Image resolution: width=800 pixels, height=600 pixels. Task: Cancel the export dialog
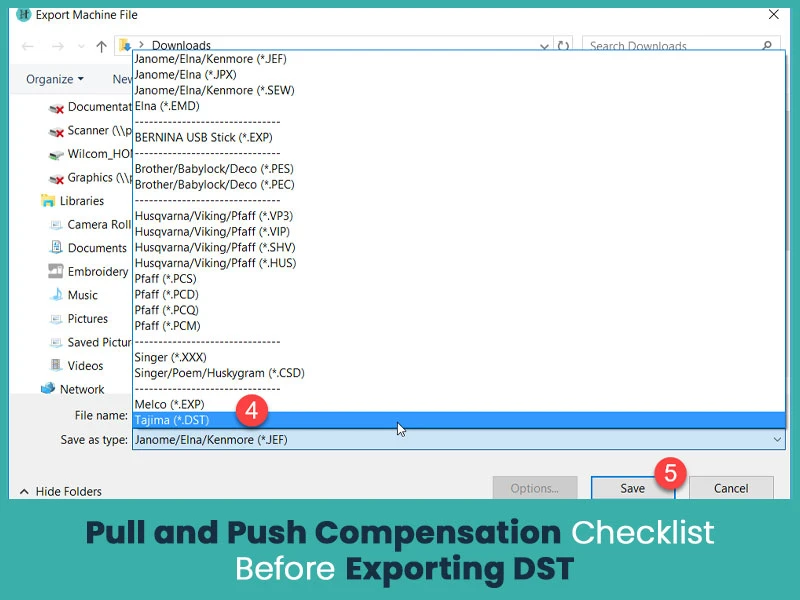coord(731,488)
